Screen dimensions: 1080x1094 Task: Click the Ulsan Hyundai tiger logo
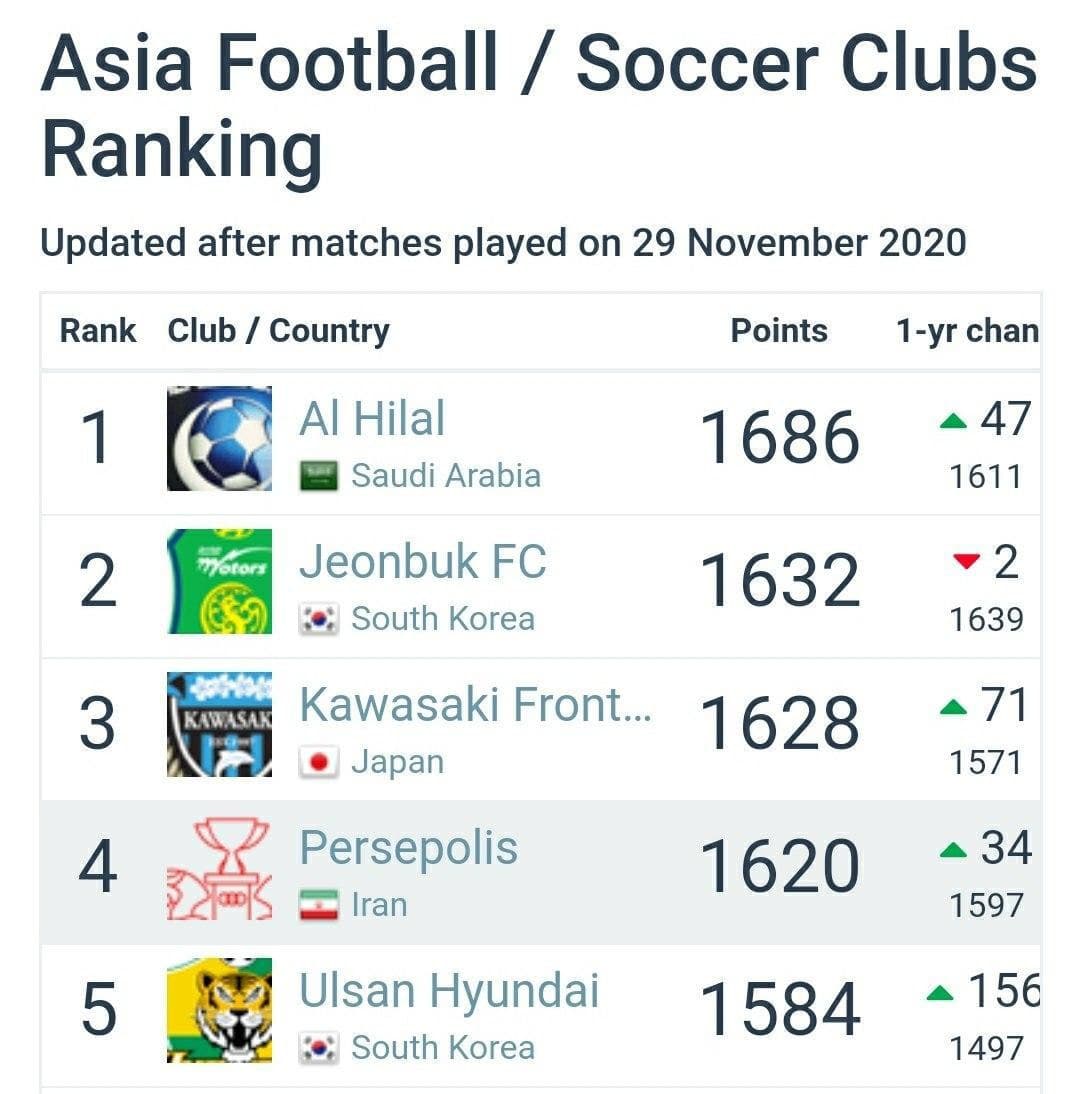pyautogui.click(x=219, y=1010)
